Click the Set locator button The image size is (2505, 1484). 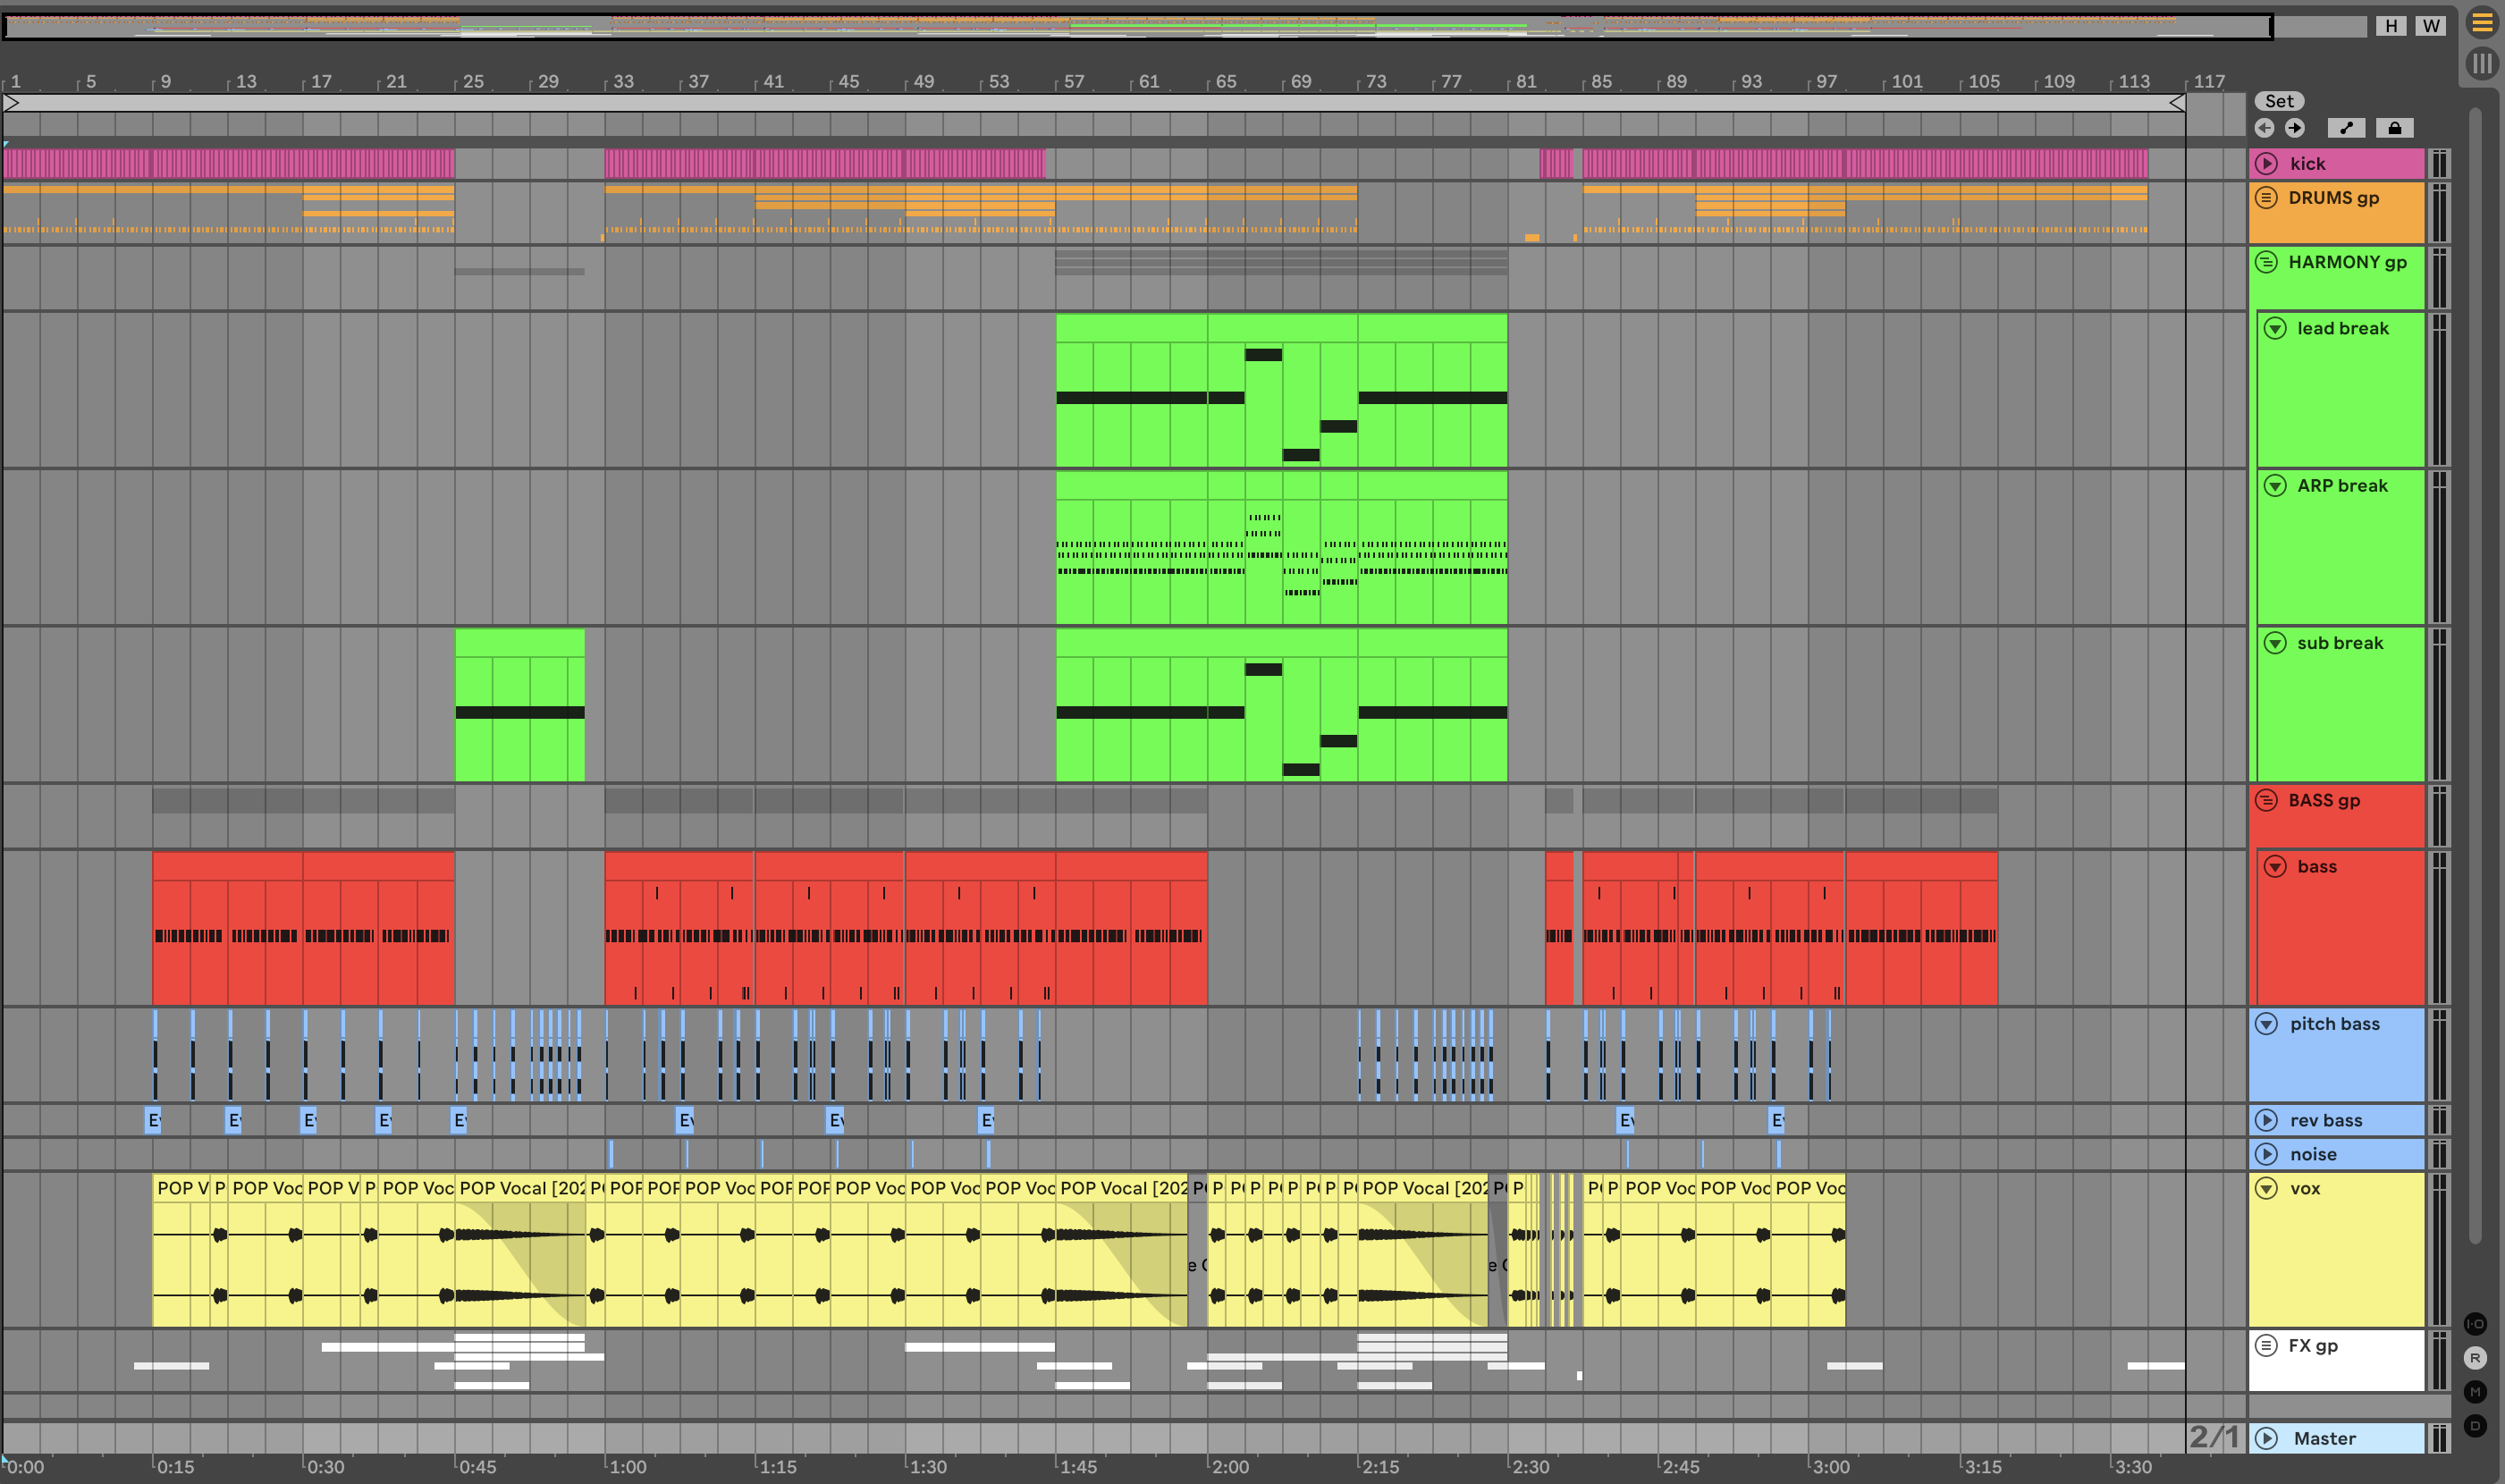(x=2279, y=101)
